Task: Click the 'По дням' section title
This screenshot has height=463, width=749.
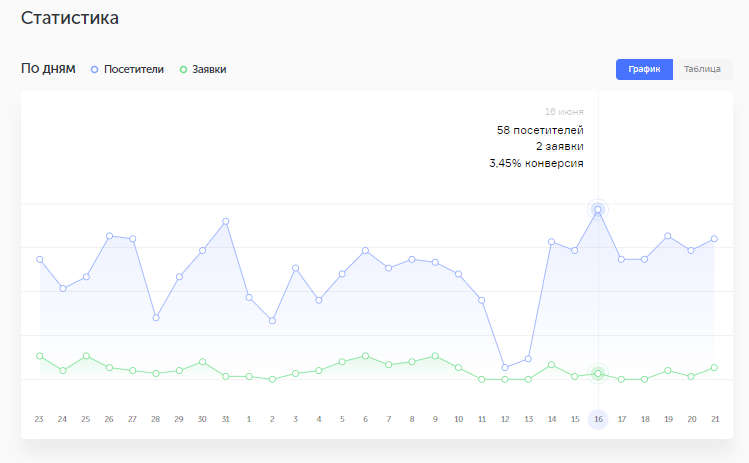Action: (48, 69)
